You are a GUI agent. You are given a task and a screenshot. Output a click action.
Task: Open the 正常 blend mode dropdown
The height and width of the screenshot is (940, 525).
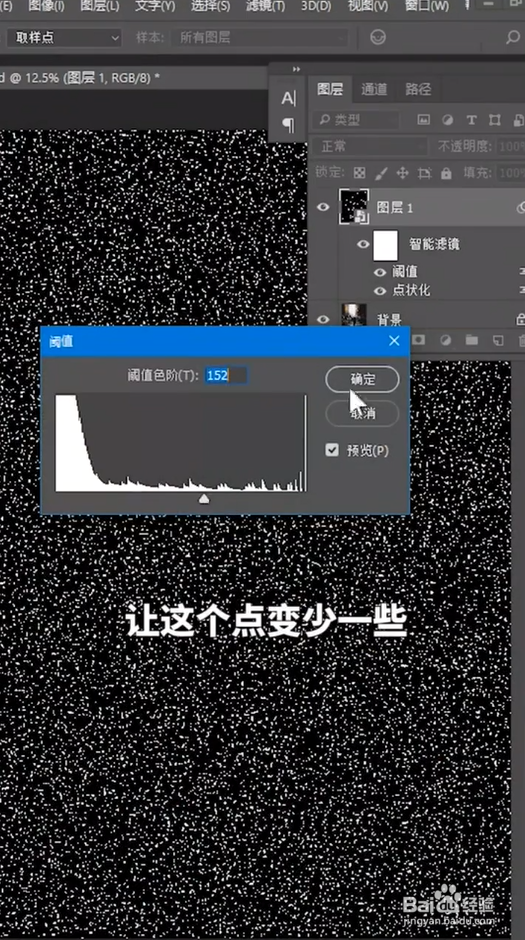370,146
